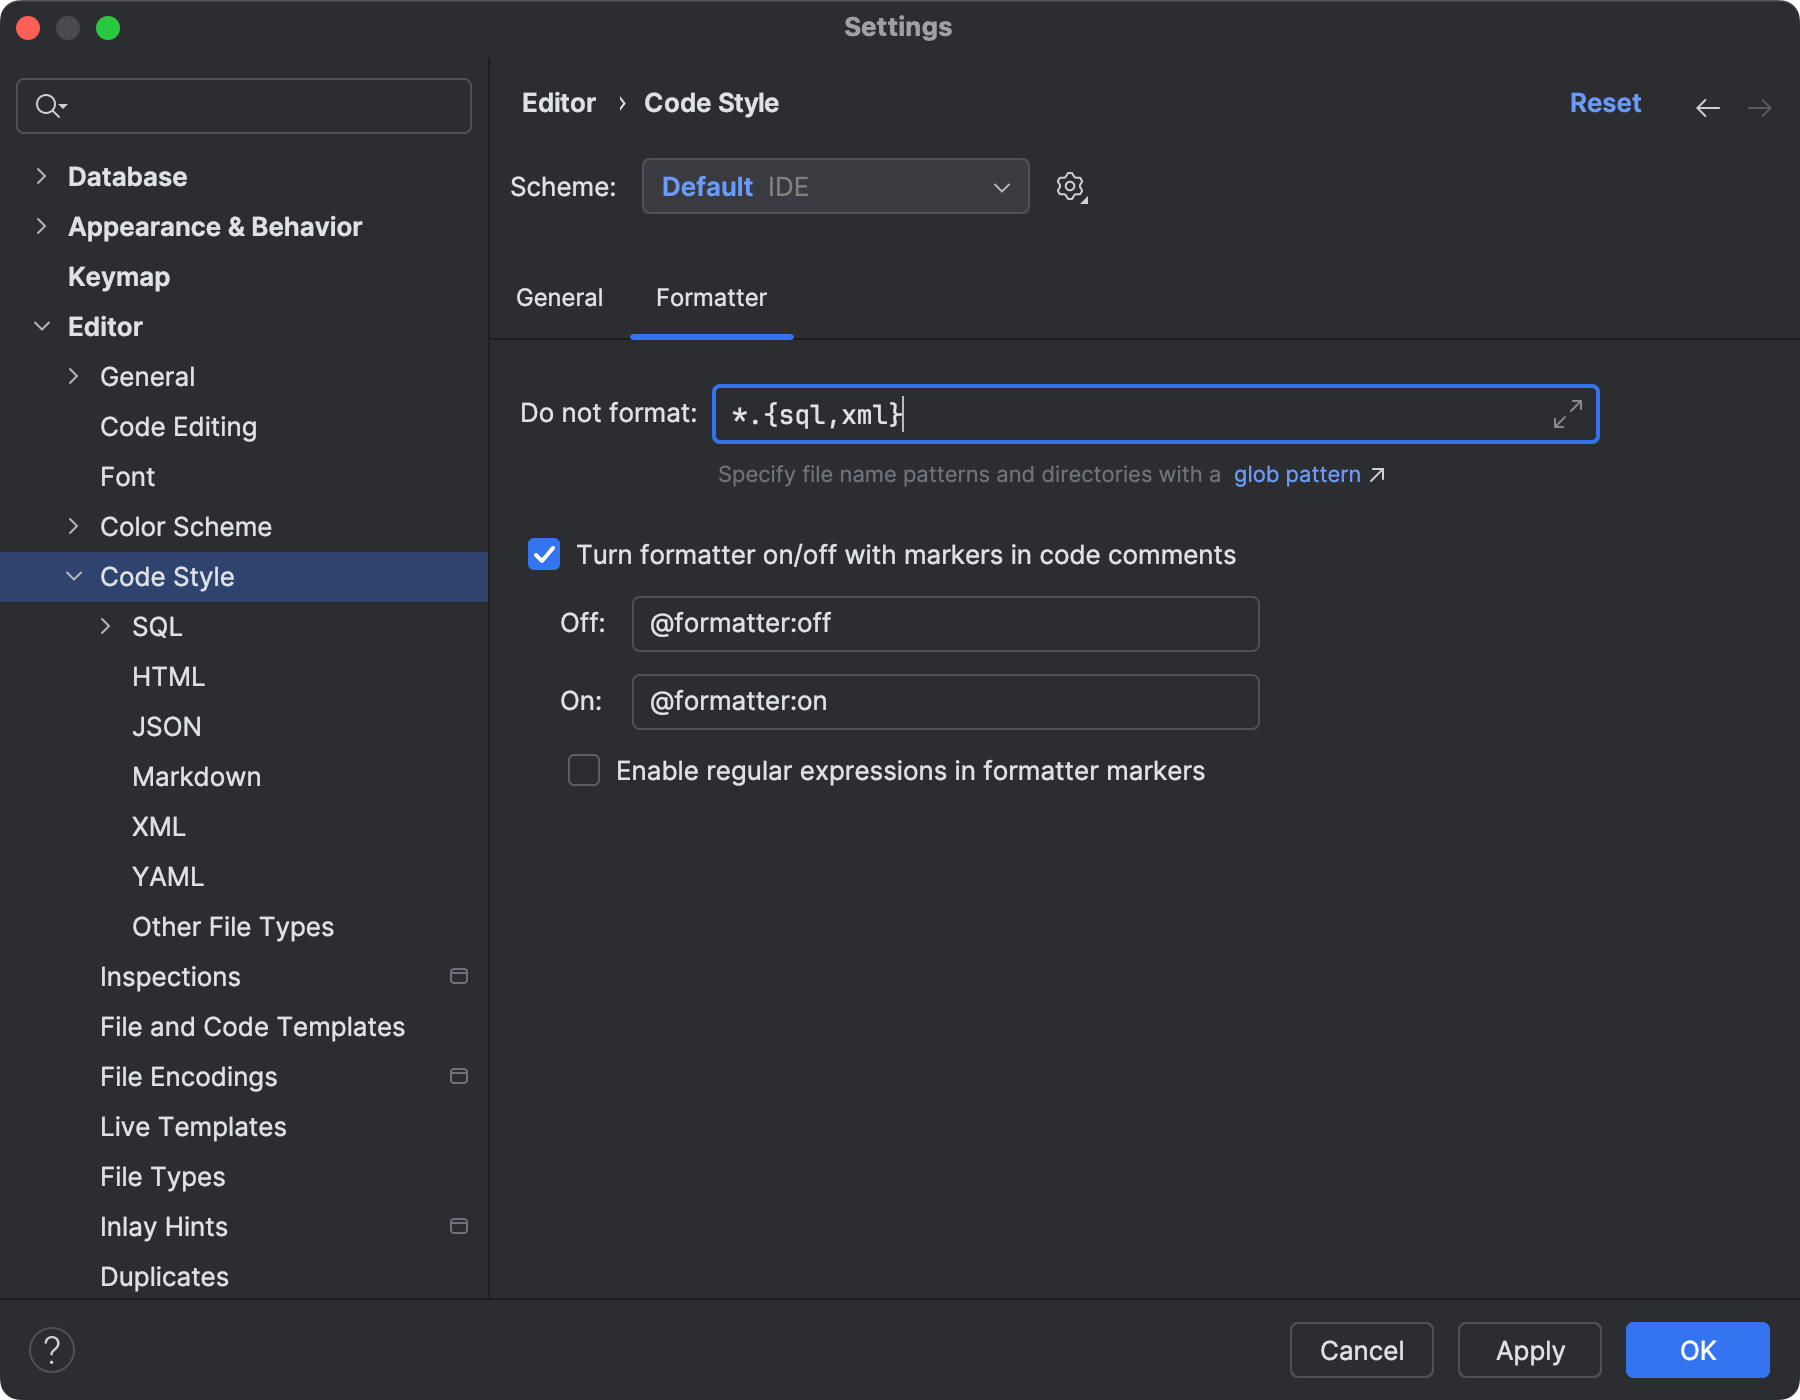
Task: Uncheck Turn formatter on/off with markers
Action: [543, 554]
